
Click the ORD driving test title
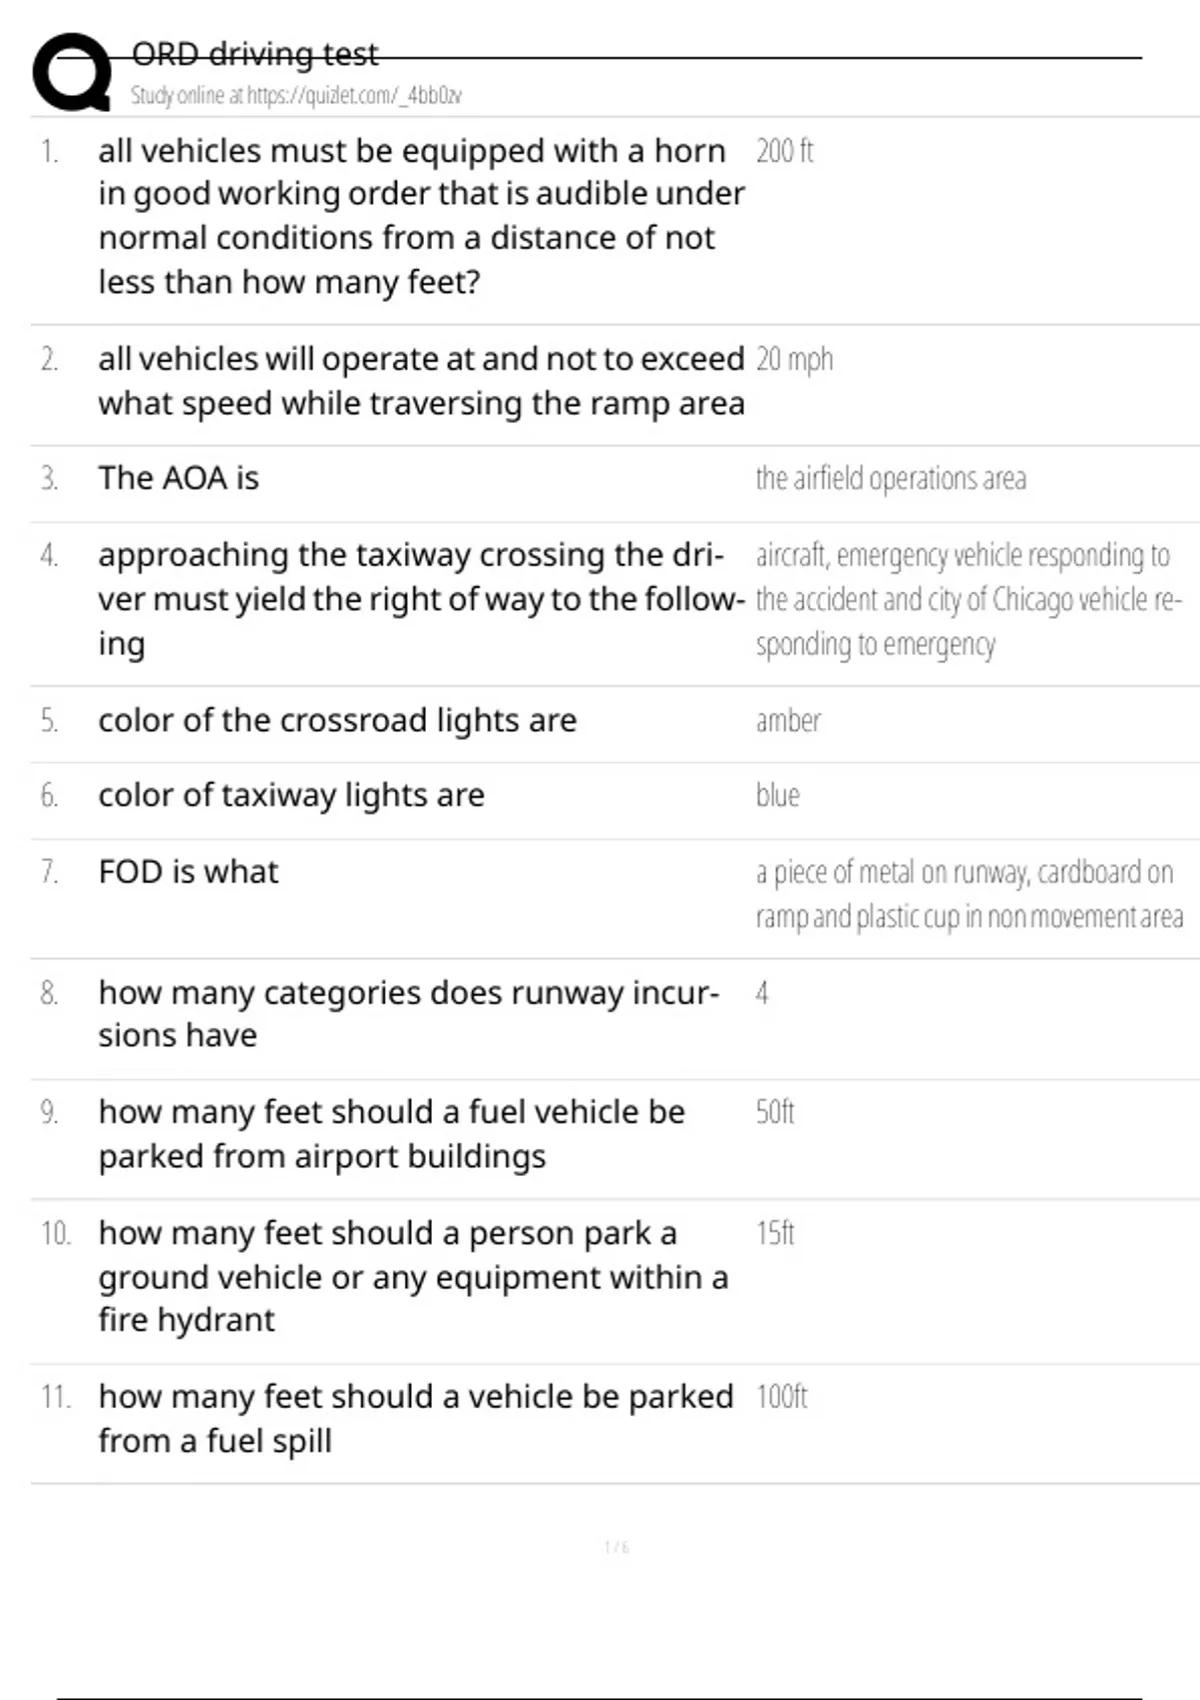pyautogui.click(x=255, y=53)
